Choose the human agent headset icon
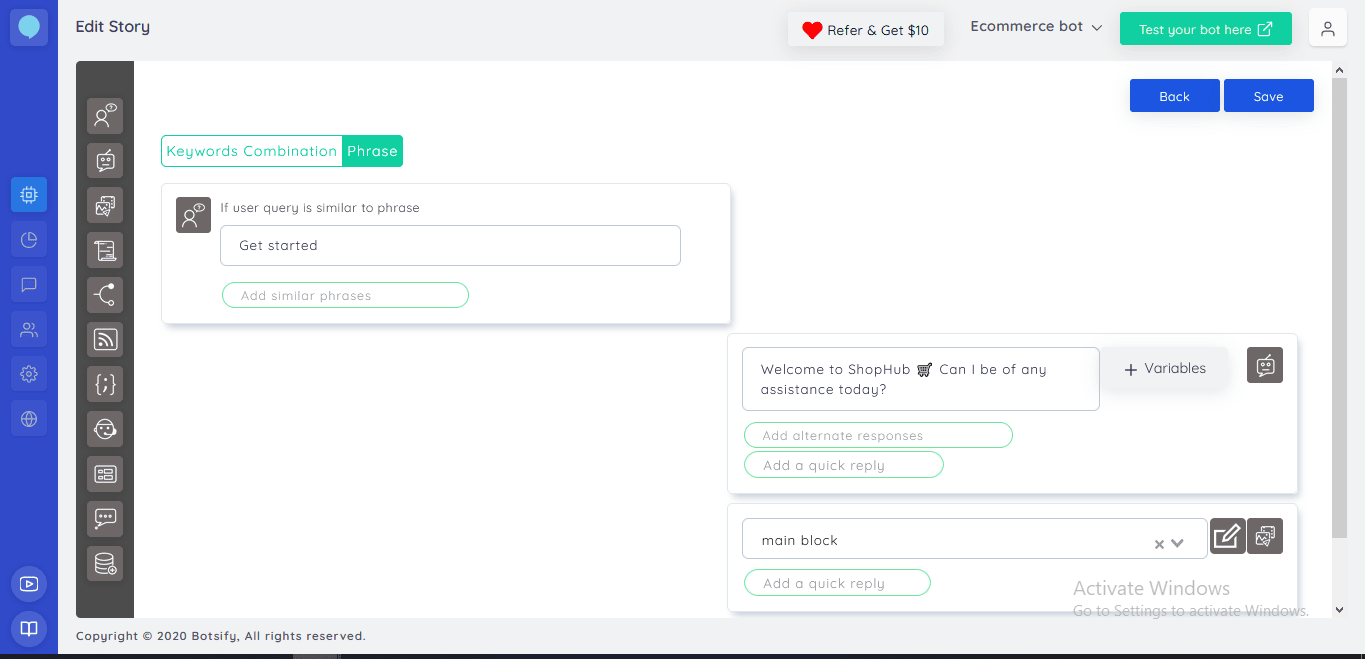 (x=105, y=429)
